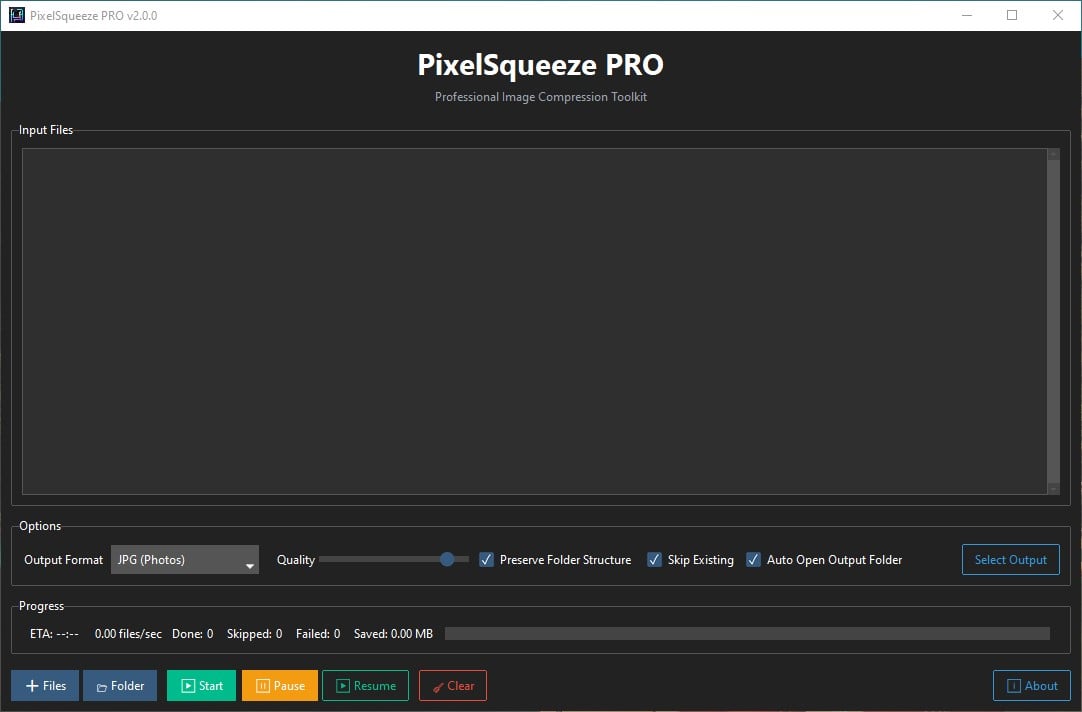Screen dimensions: 1082x712
Task: Select the folder icon beside Folder label
Action: pos(103,685)
